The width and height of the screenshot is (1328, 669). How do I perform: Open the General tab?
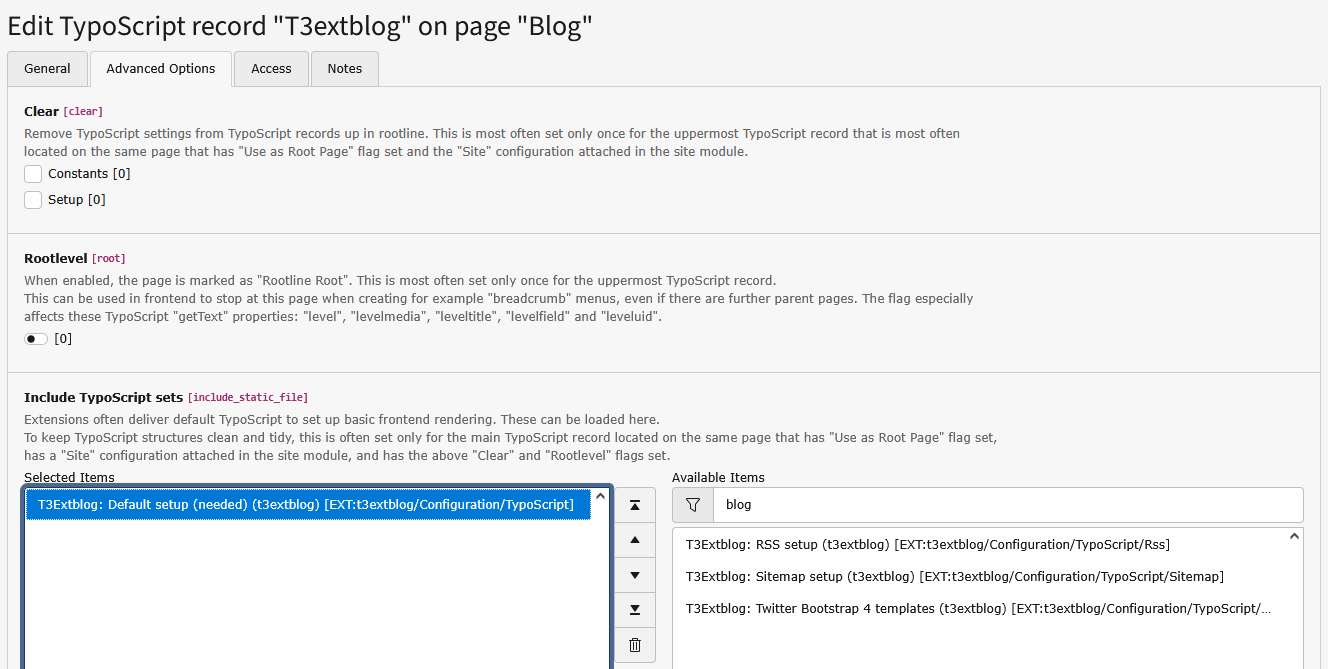tap(47, 69)
